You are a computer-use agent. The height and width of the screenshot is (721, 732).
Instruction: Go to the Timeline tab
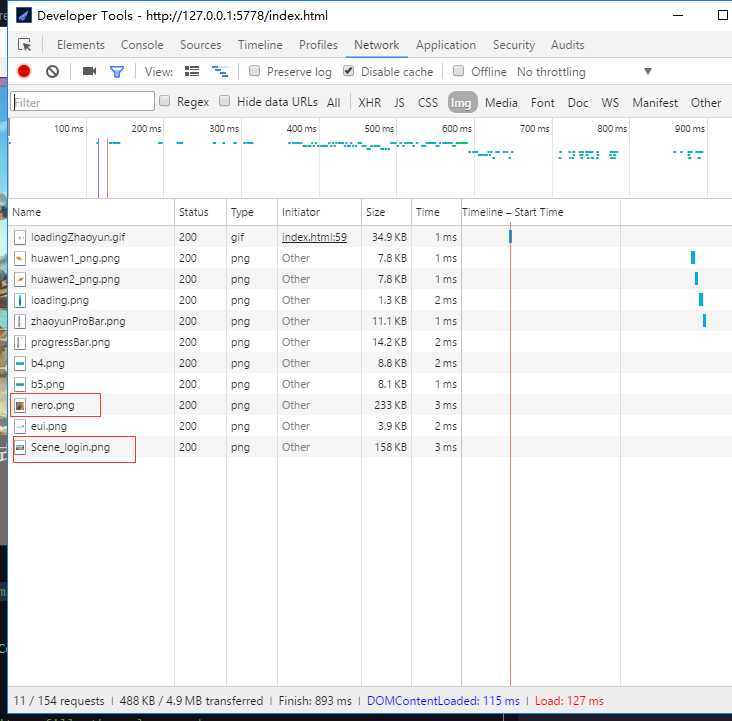point(260,45)
